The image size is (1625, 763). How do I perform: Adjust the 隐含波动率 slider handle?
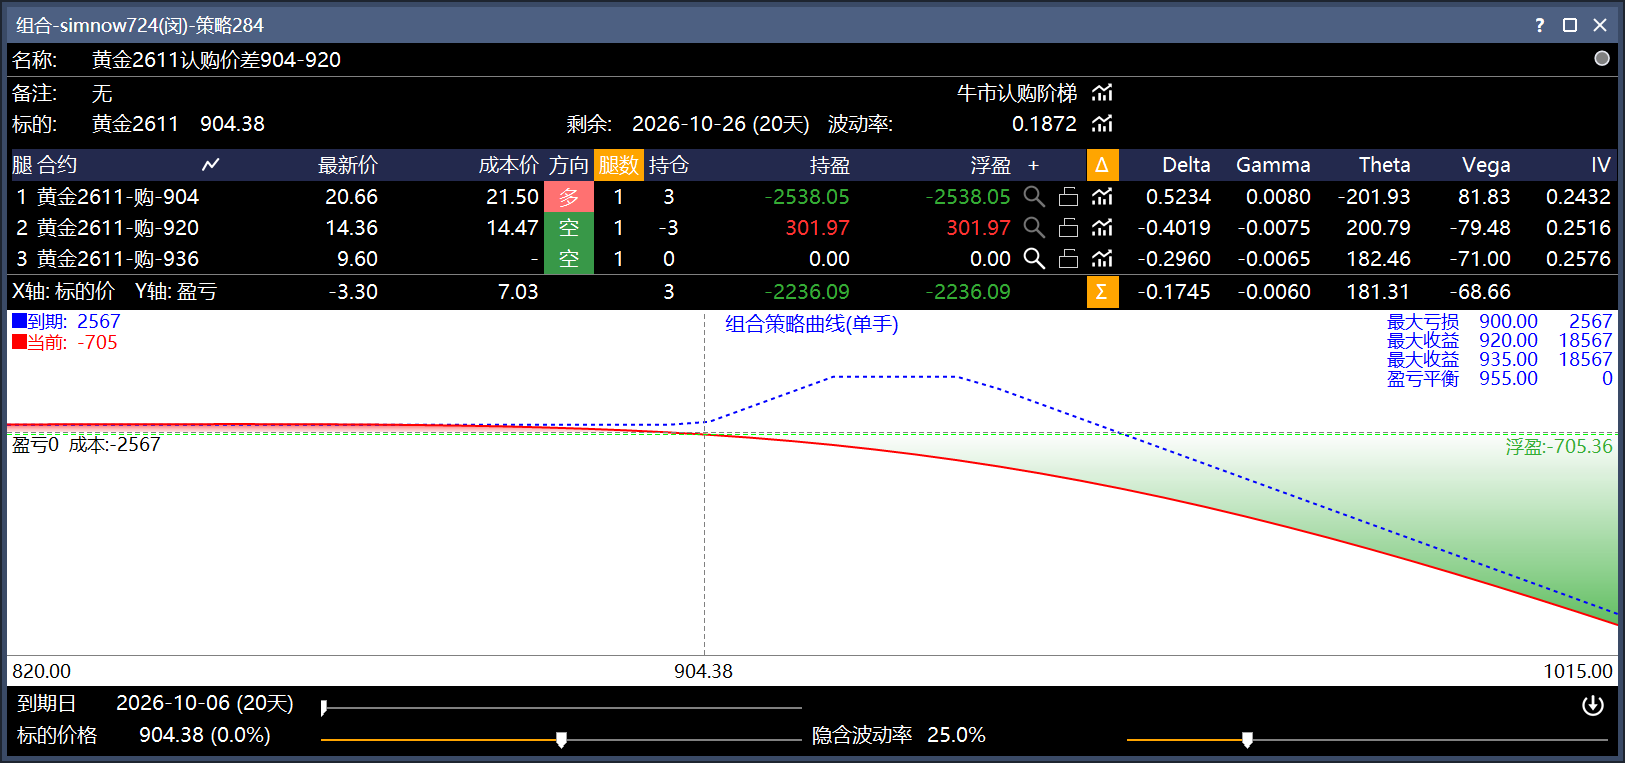[x=1247, y=739]
